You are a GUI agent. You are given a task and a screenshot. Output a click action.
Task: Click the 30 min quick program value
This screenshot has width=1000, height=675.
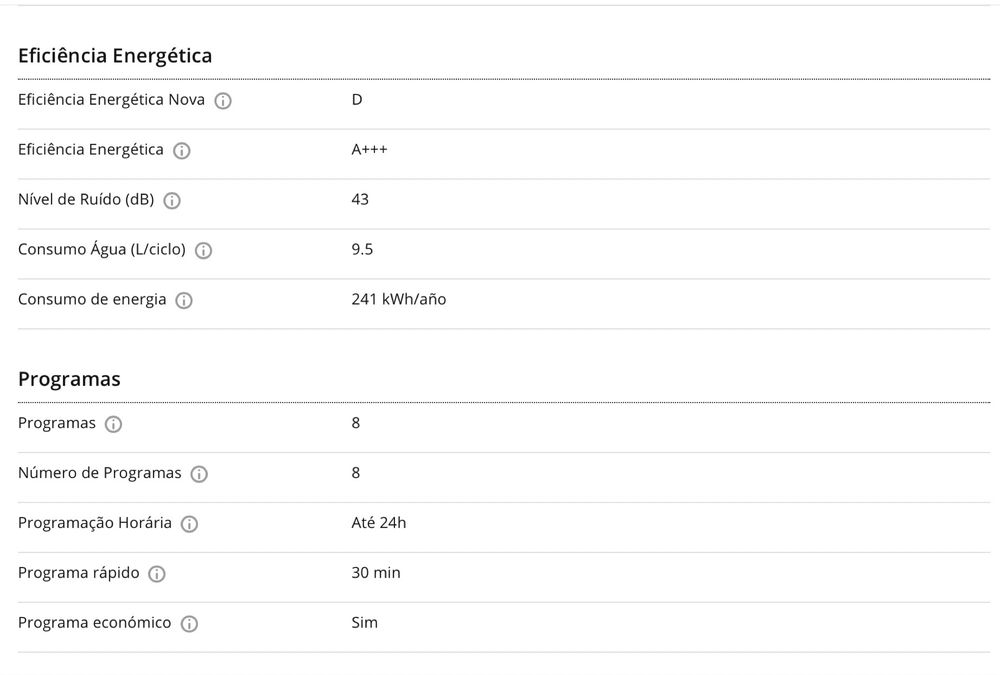tap(375, 573)
